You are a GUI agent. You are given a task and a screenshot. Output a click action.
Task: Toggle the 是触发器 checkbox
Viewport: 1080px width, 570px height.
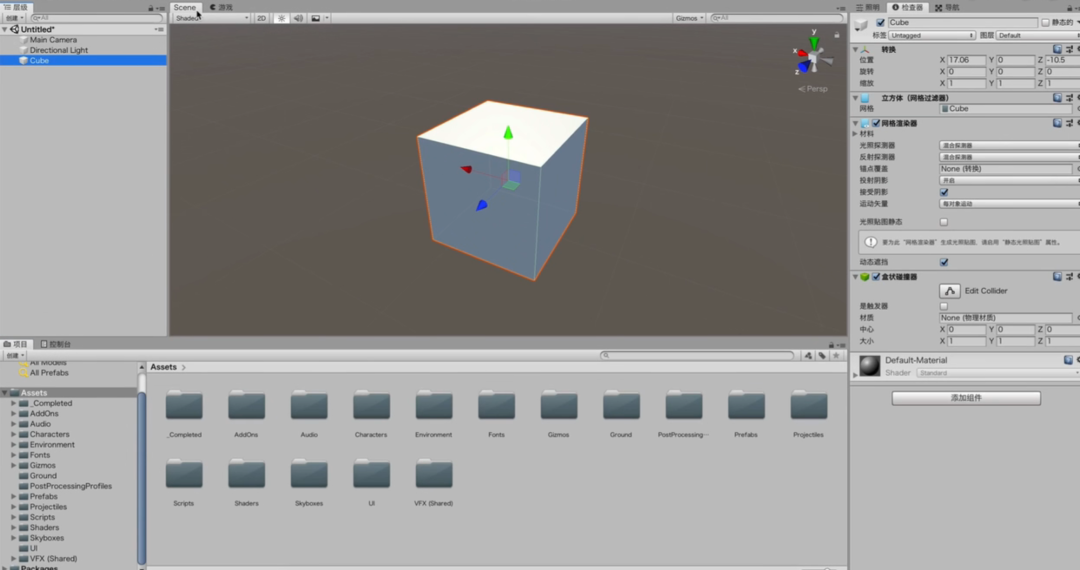click(x=944, y=306)
